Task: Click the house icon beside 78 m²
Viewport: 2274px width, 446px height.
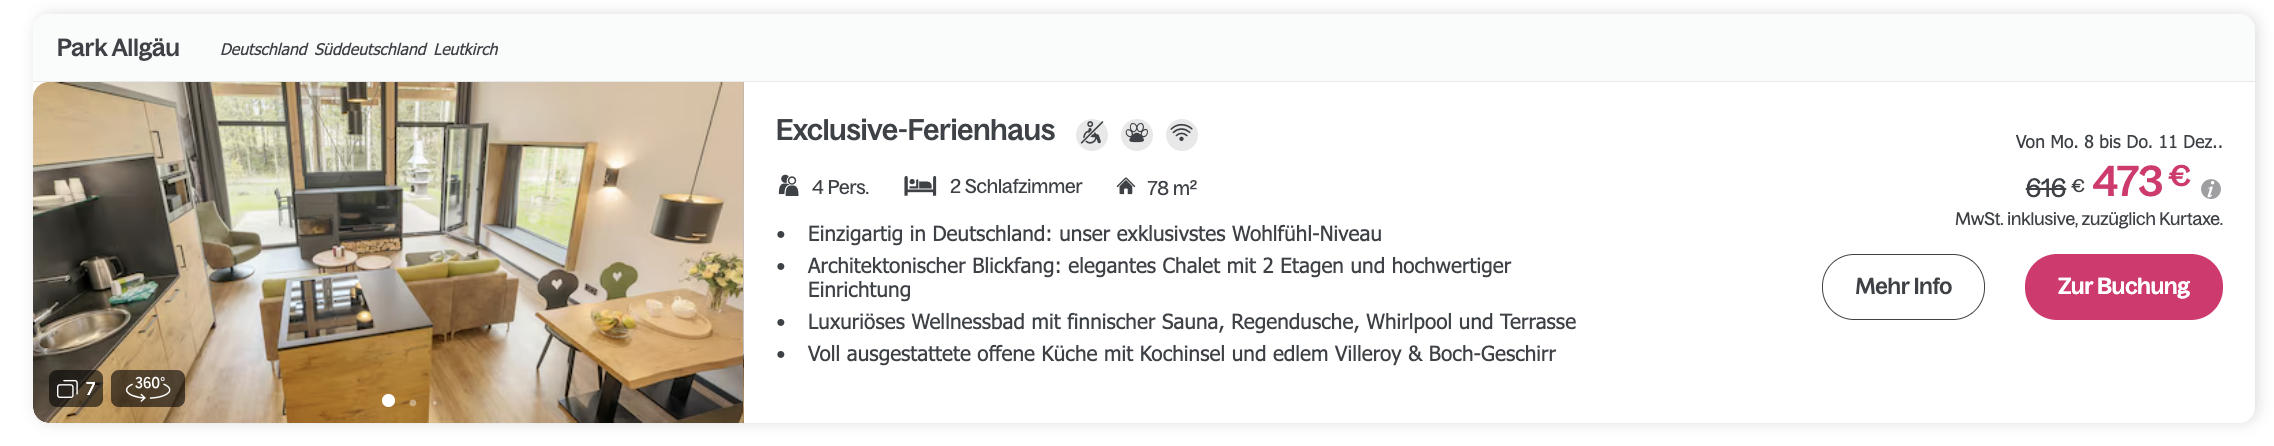Action: [x=1126, y=186]
